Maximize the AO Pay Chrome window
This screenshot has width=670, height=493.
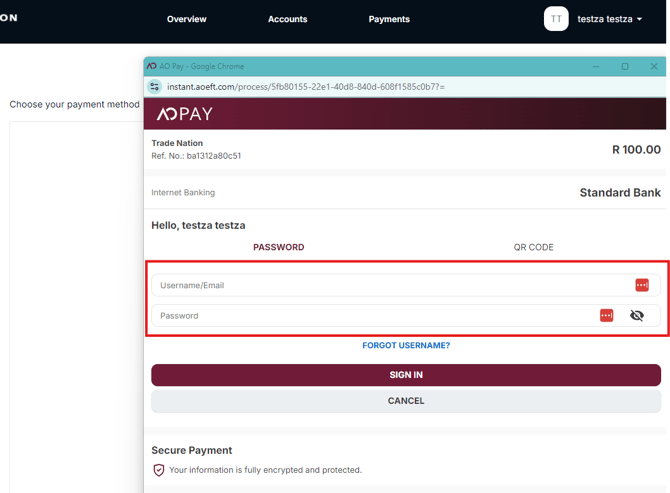[x=625, y=66]
